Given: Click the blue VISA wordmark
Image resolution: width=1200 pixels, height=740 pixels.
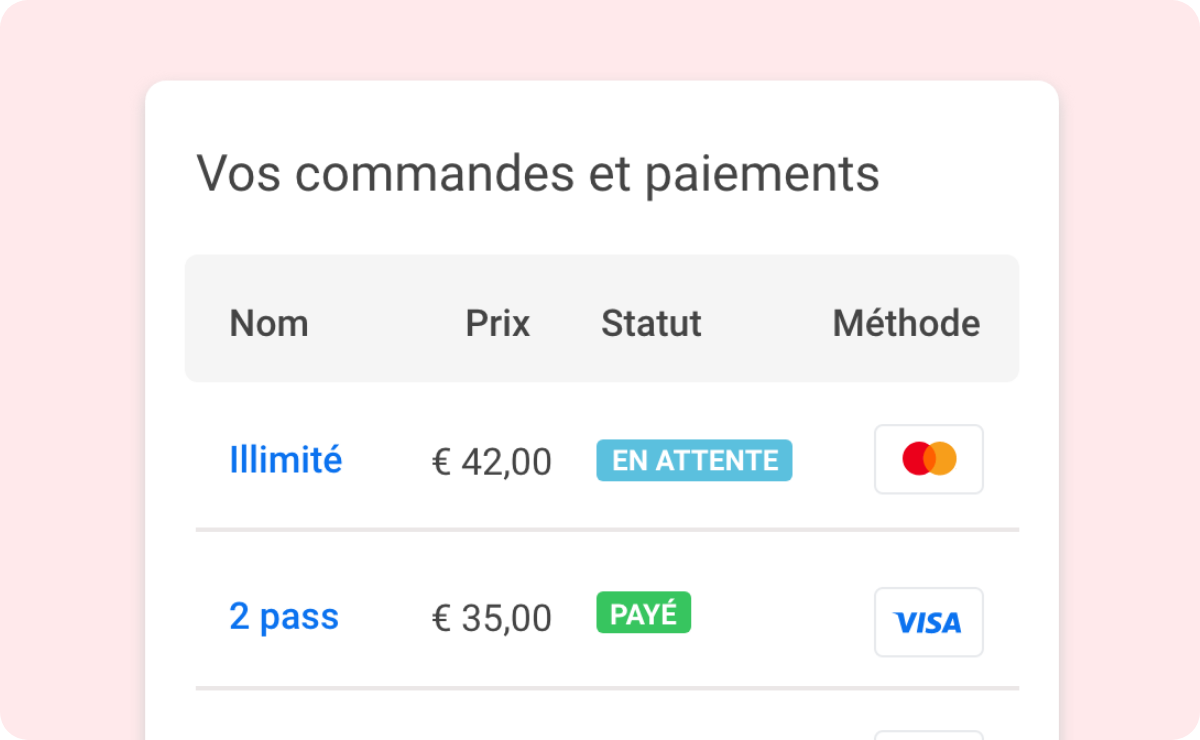Looking at the screenshot, I should click(928, 623).
